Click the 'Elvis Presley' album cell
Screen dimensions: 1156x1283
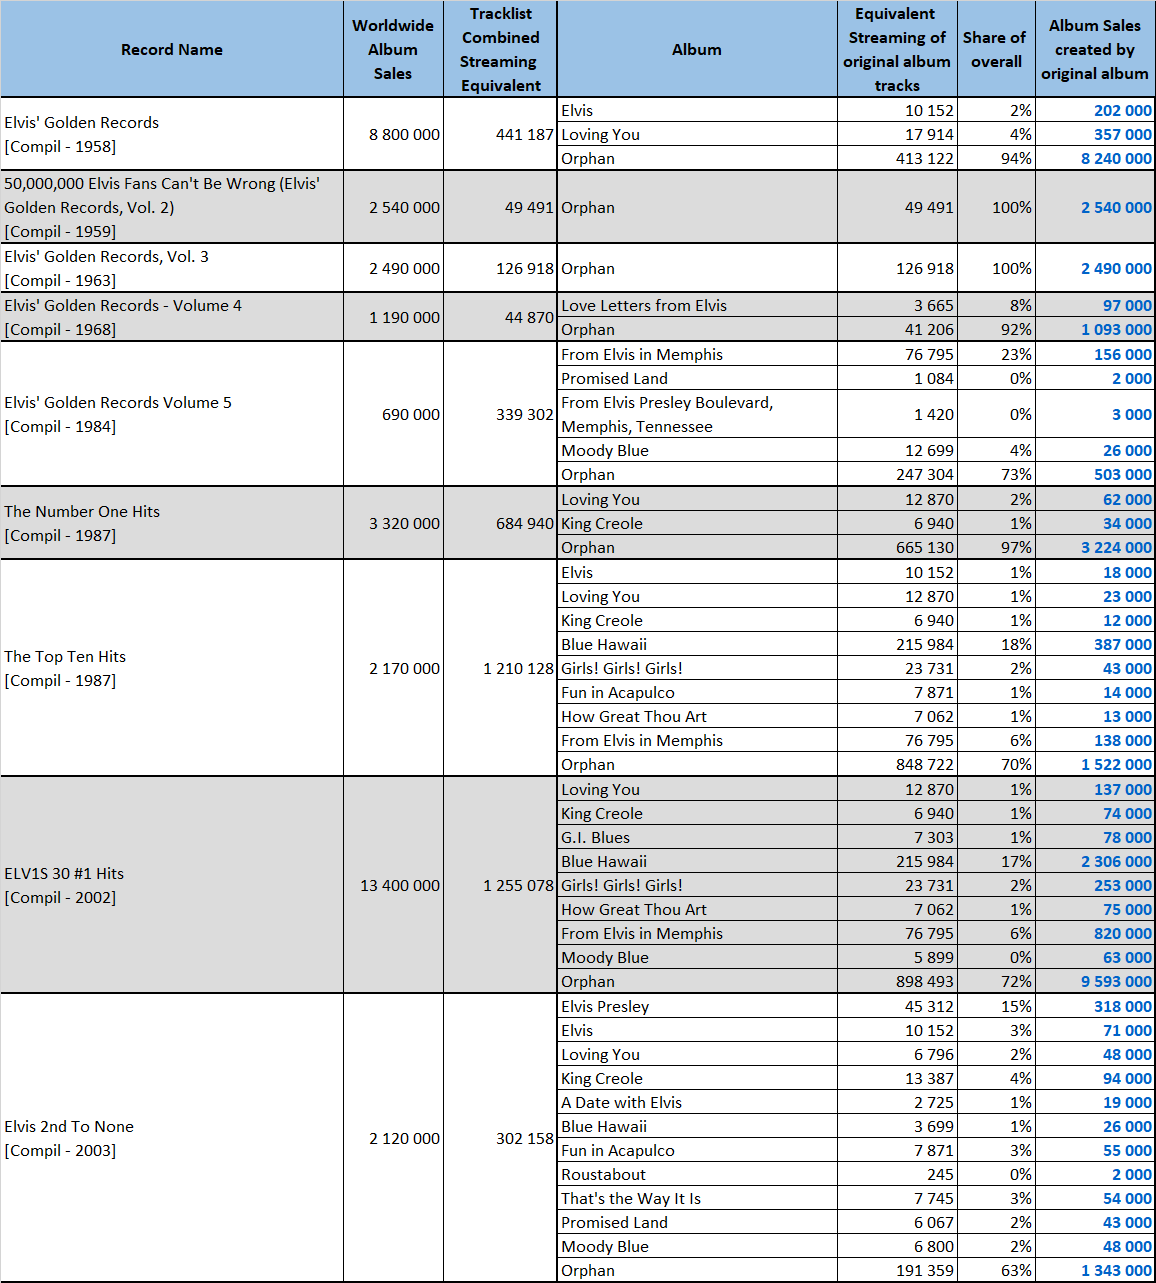pyautogui.click(x=697, y=1006)
